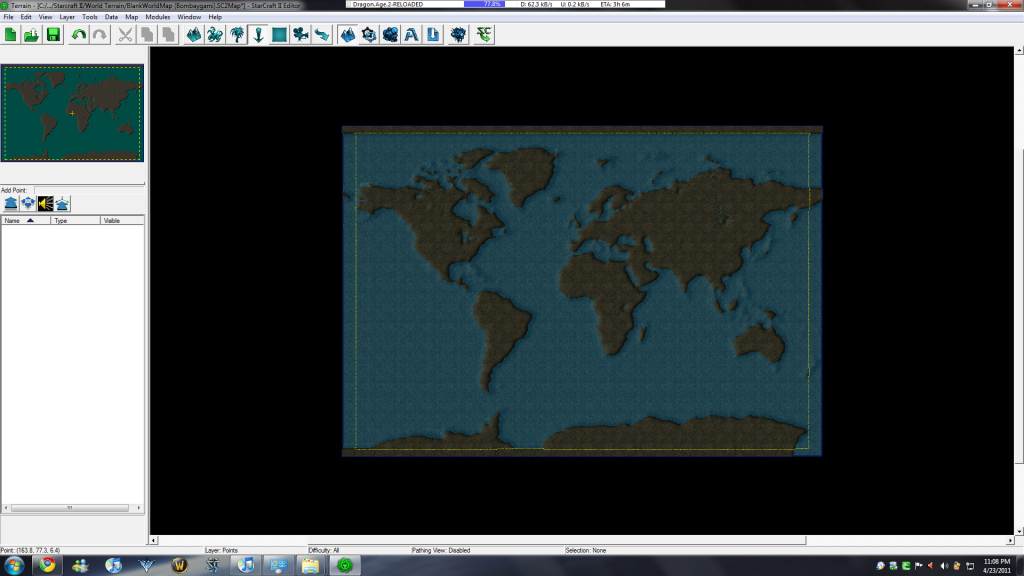This screenshot has width=1024, height=576.
Task: Switch to the Units layer creature icon
Action: (x=215, y=35)
